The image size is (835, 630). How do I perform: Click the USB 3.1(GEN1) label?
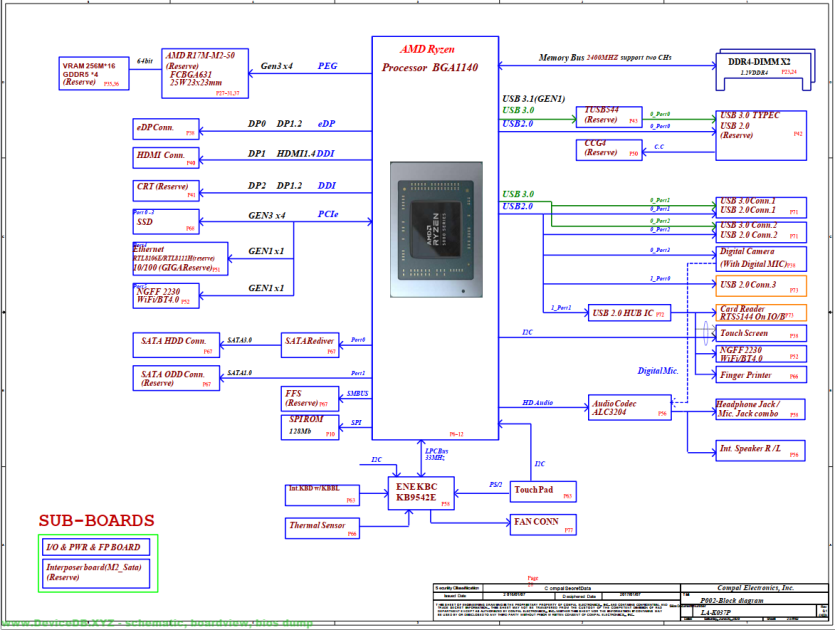[x=534, y=99]
